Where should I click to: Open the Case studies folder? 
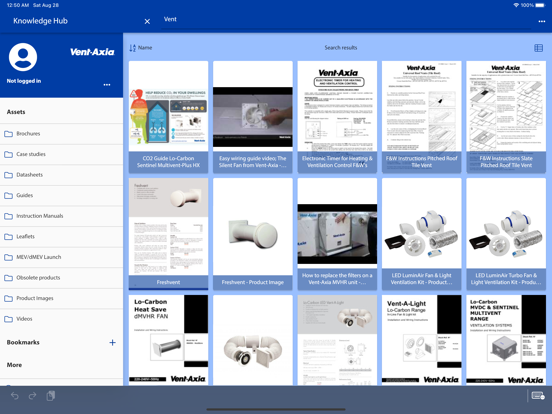62,154
